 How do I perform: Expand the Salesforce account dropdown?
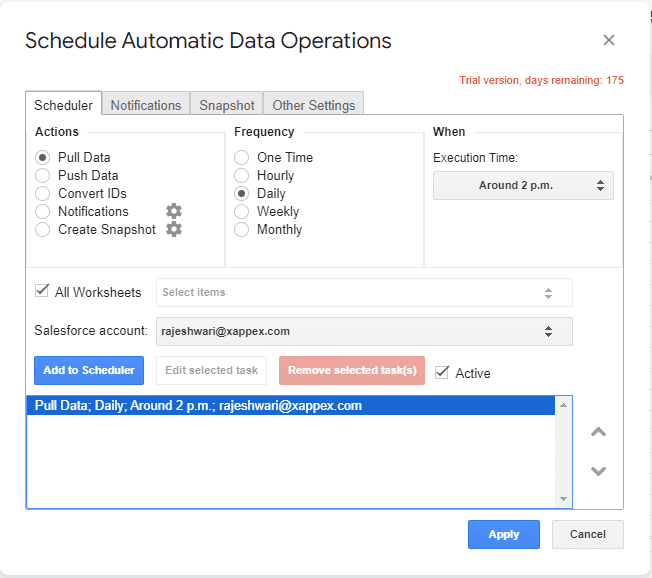pyautogui.click(x=364, y=331)
